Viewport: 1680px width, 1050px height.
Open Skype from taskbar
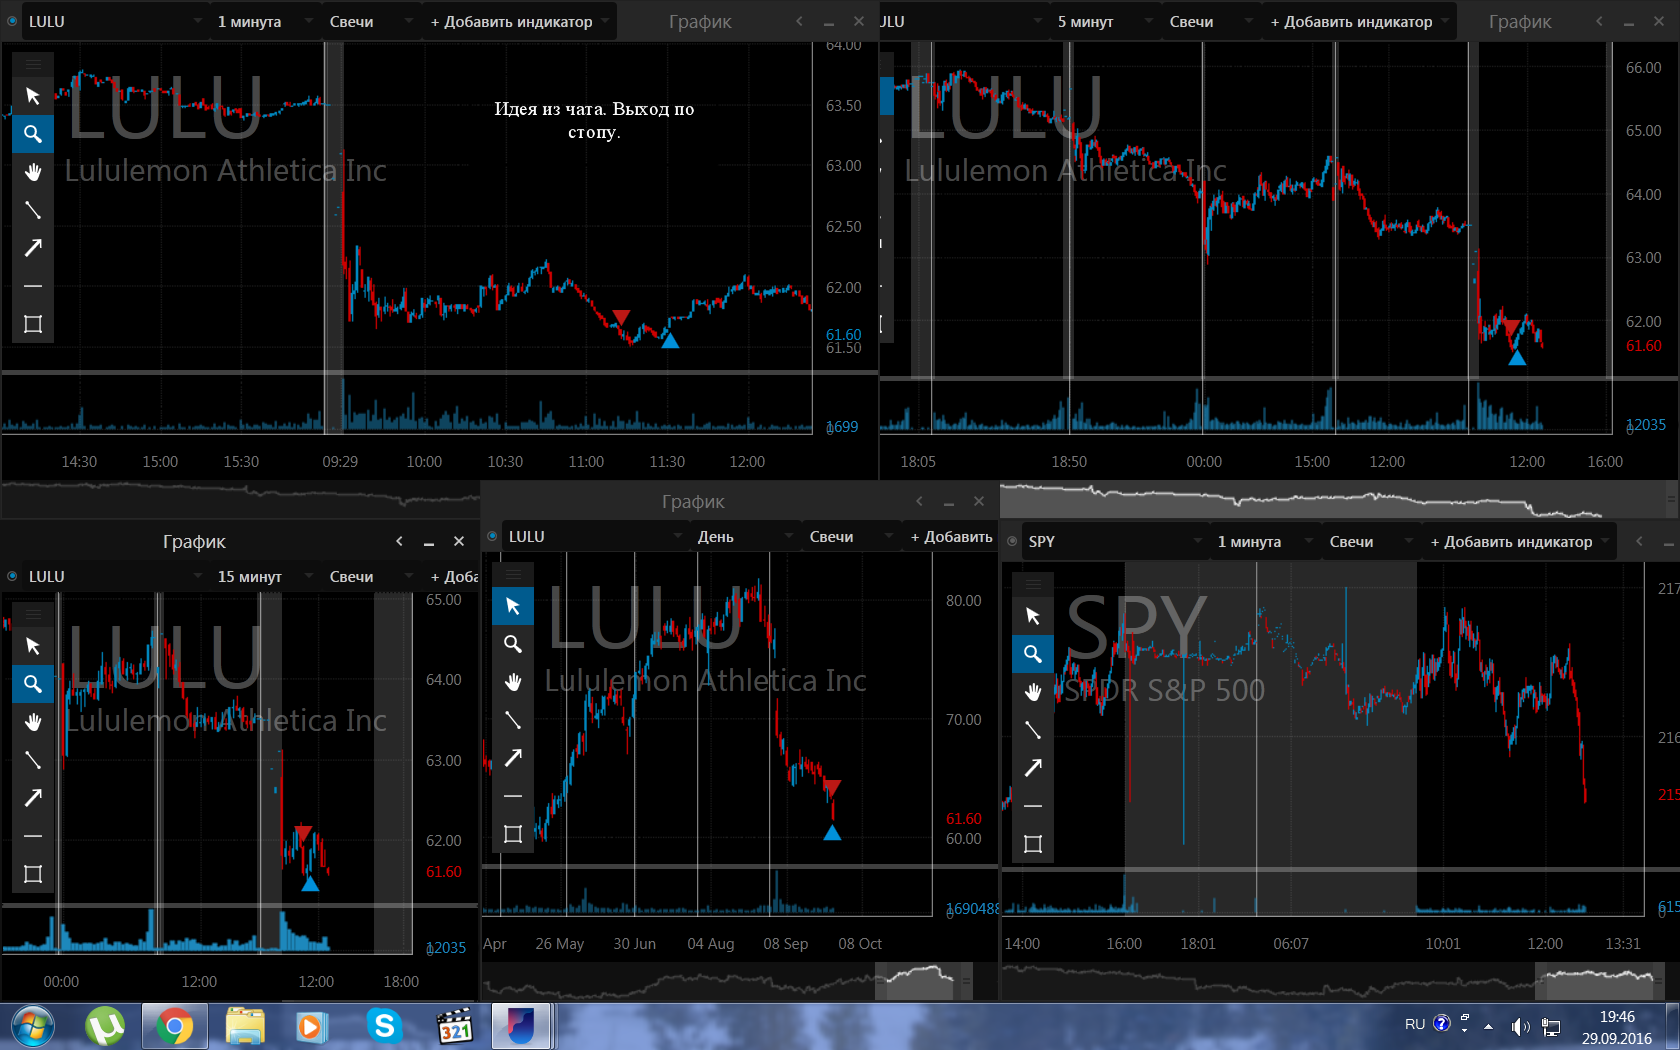384,1026
